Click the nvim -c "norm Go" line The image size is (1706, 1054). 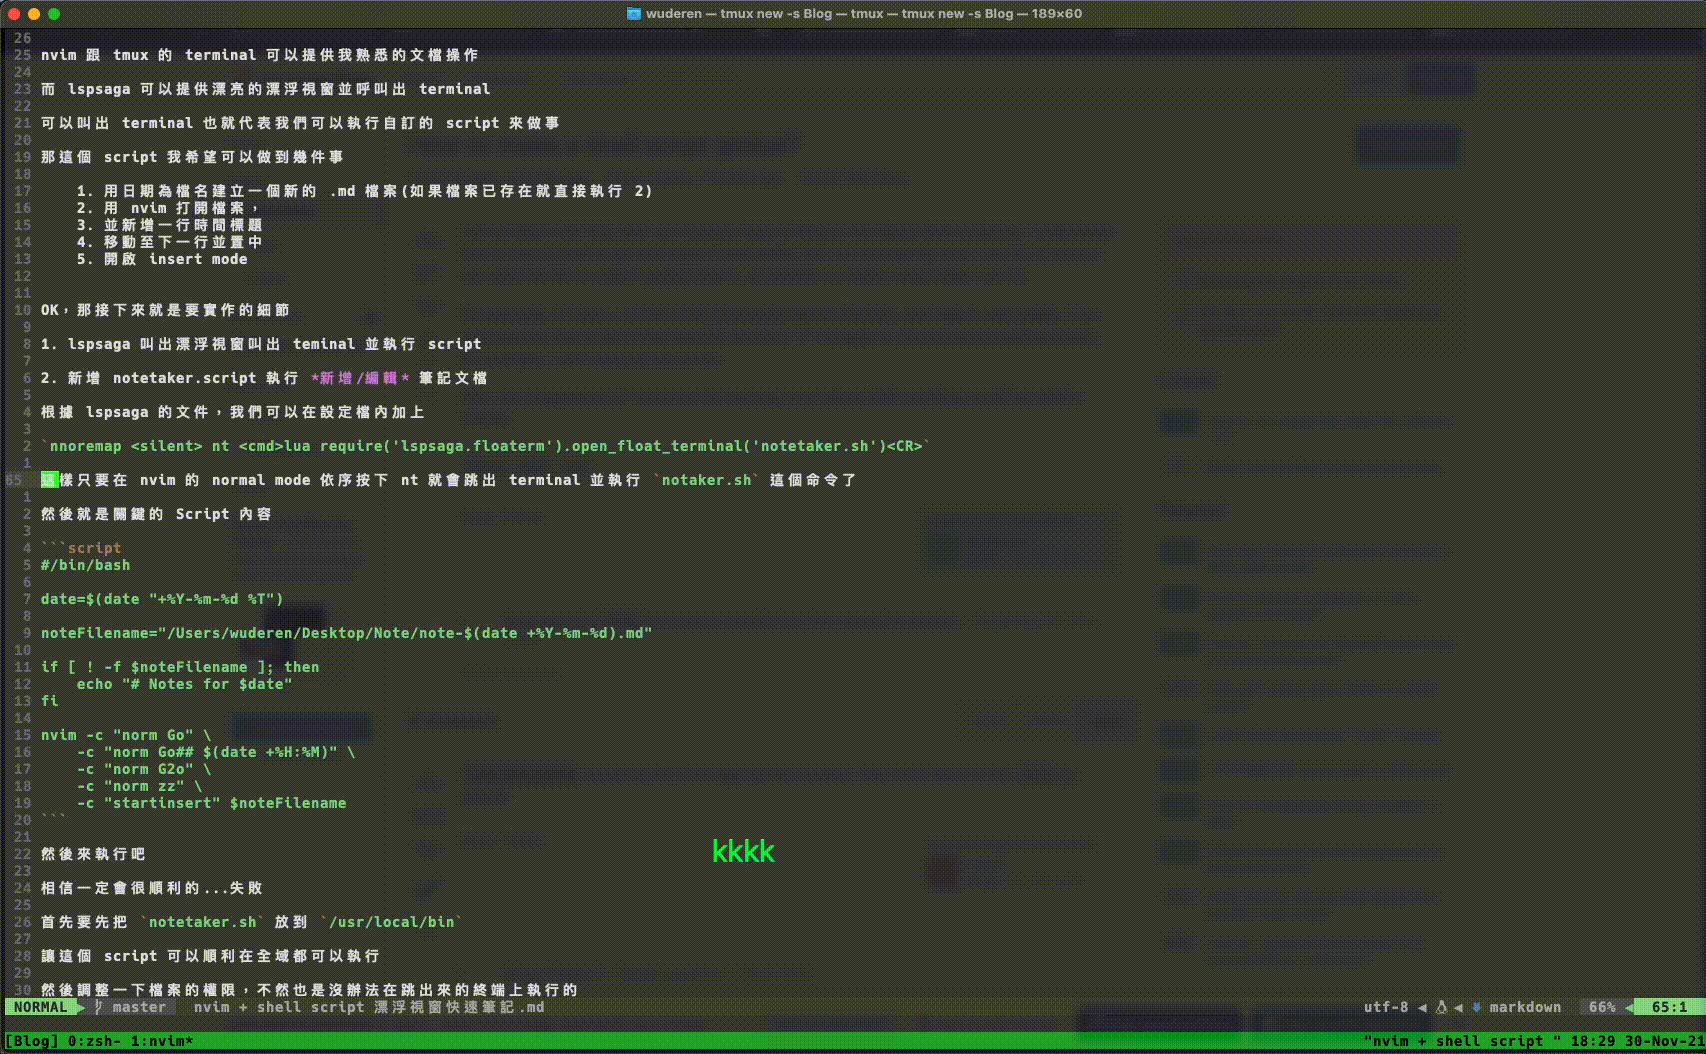(126, 735)
